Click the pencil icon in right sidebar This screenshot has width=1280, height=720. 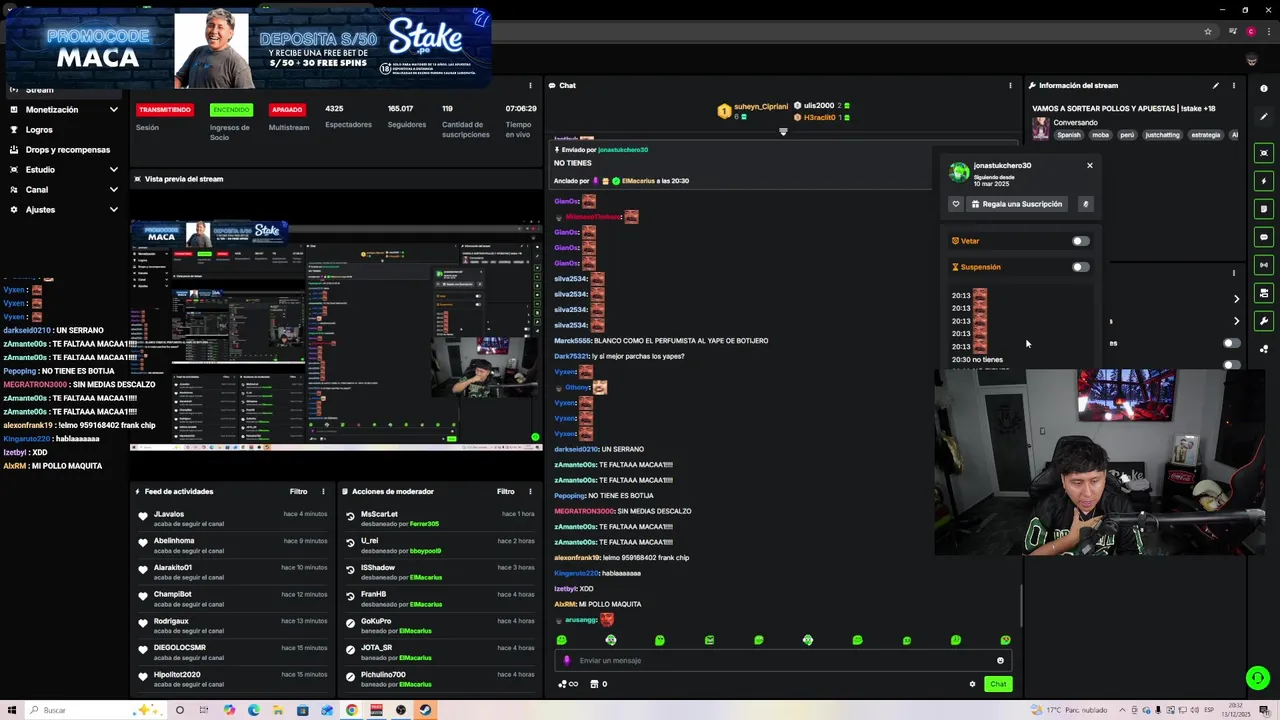[1264, 116]
